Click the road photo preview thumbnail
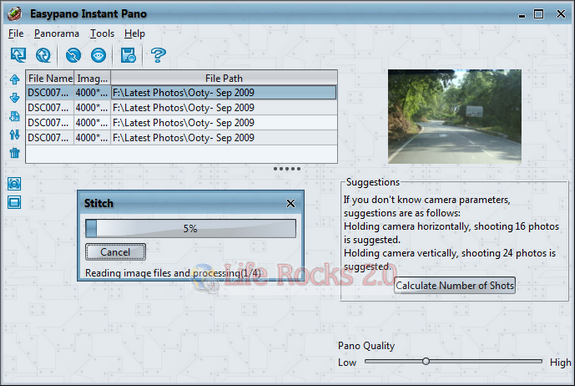The image size is (575, 386). 455,116
